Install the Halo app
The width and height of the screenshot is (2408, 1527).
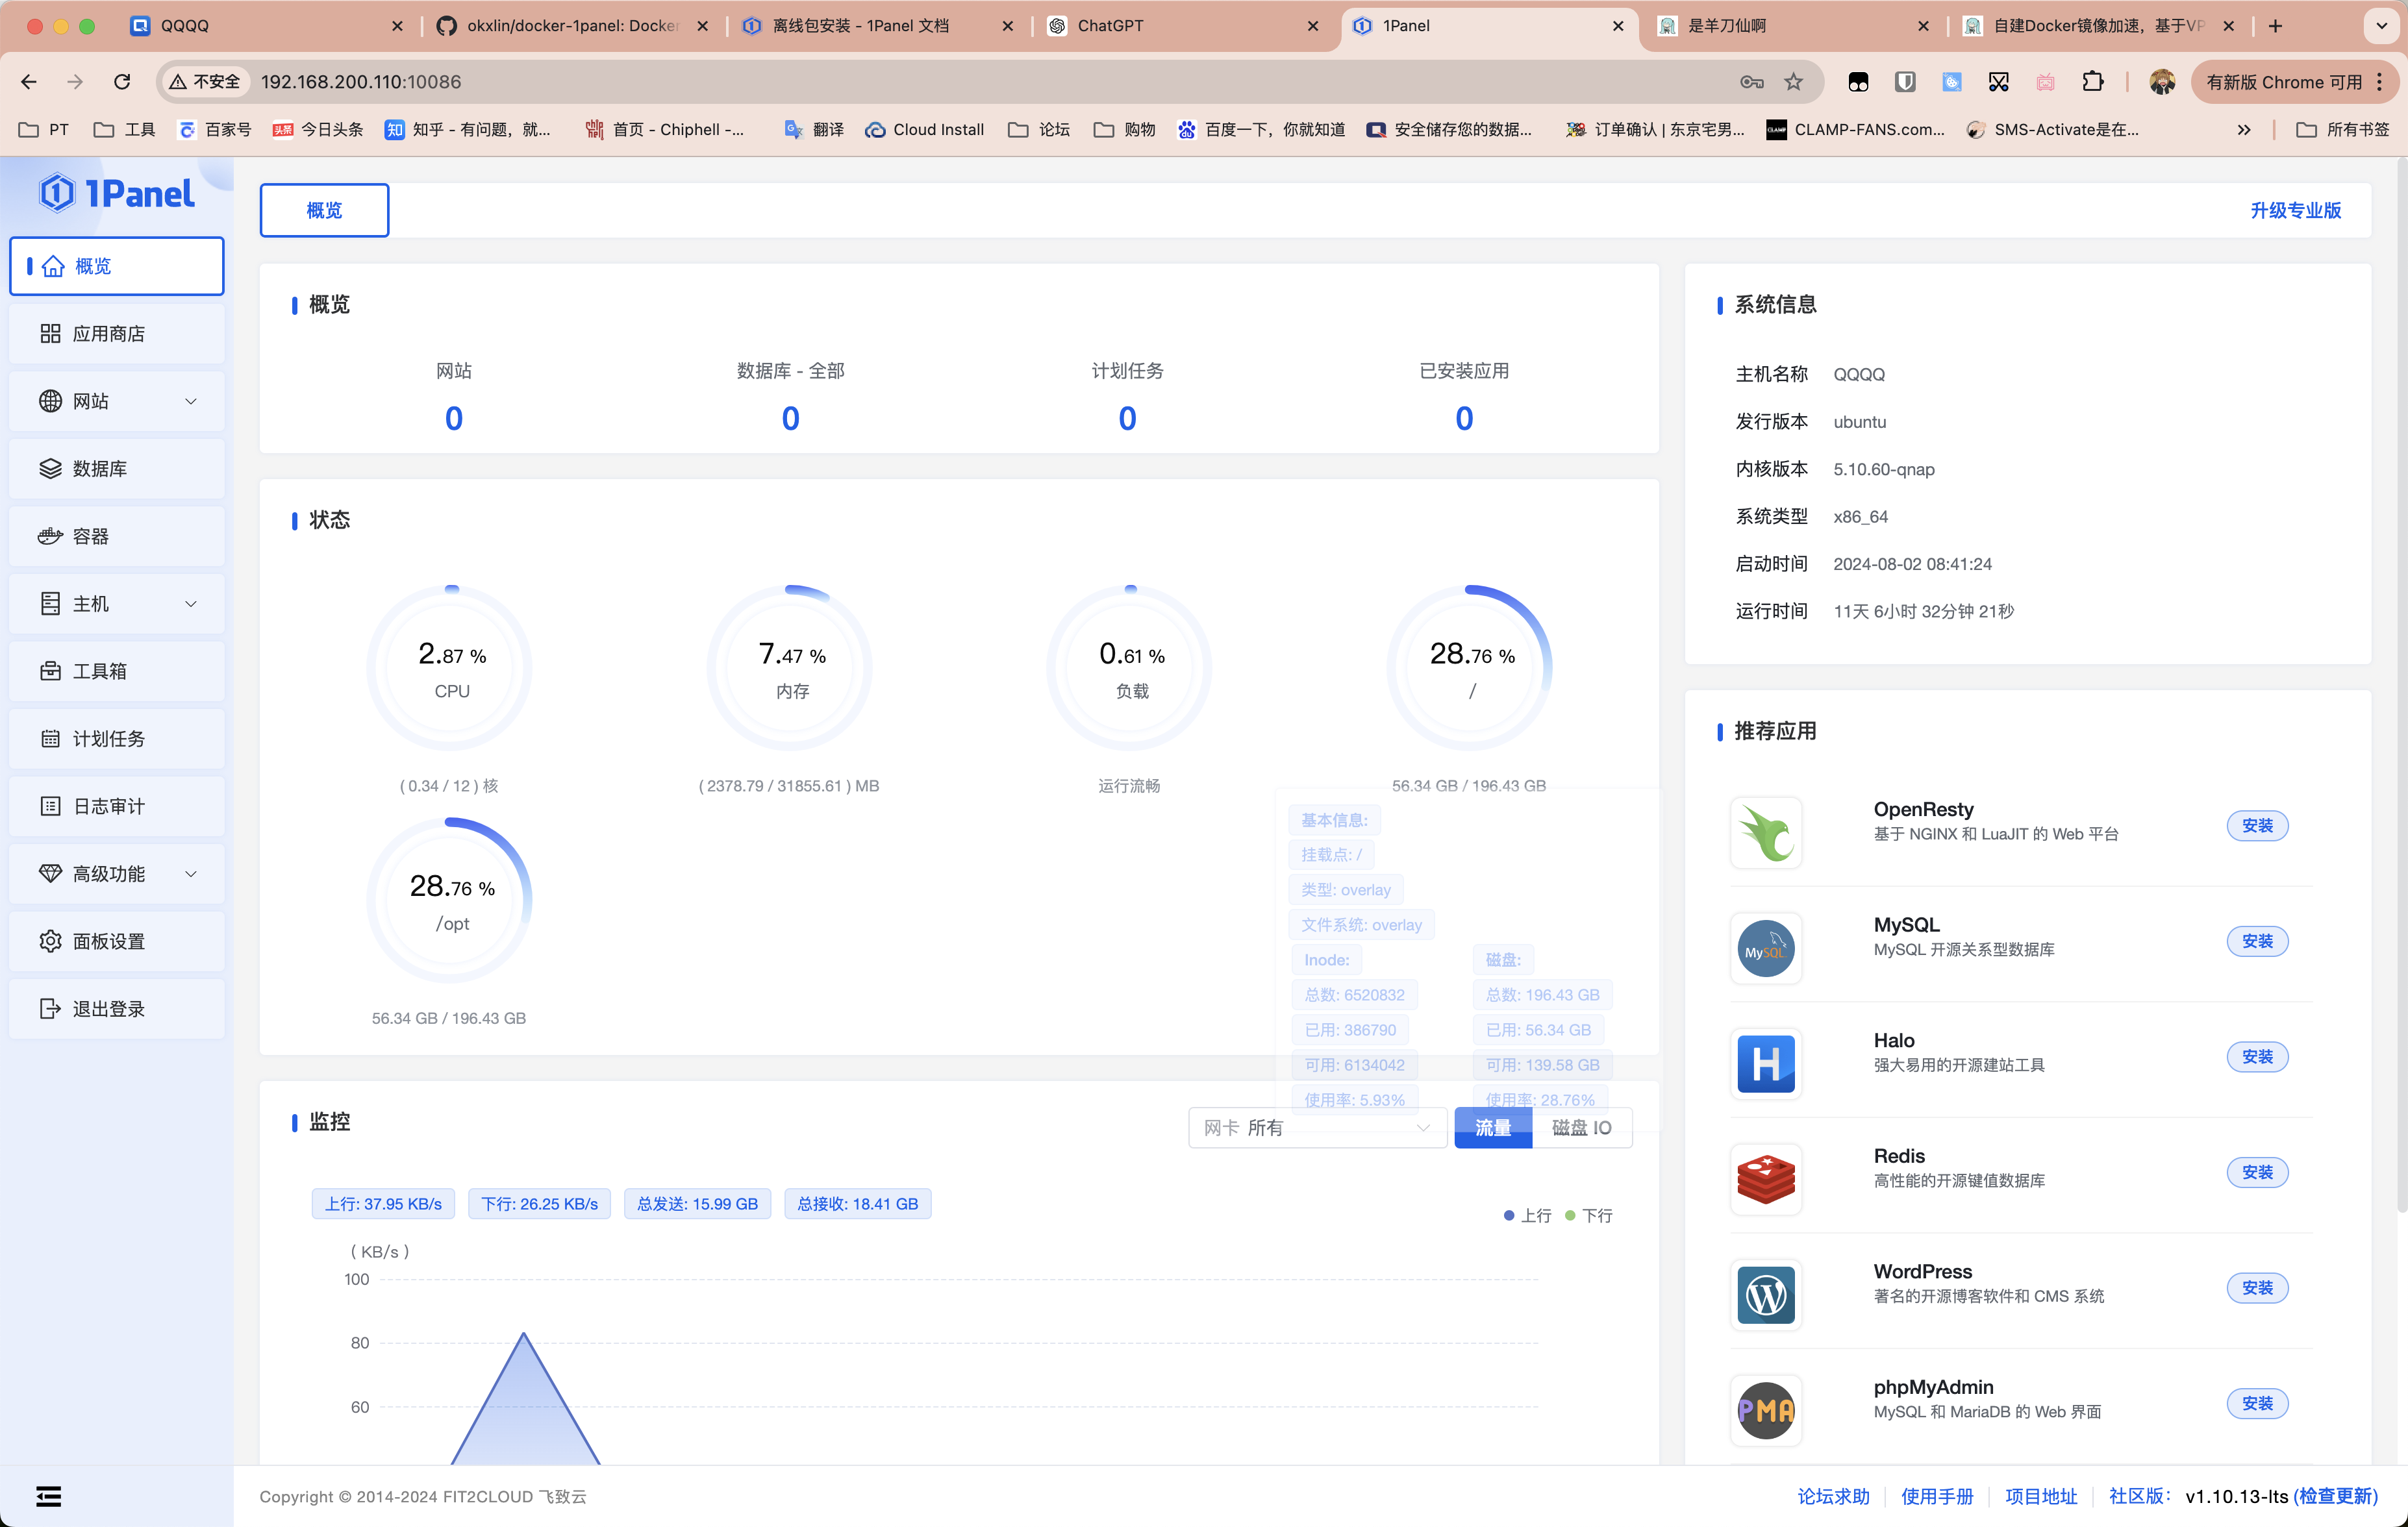pyautogui.click(x=2257, y=1057)
